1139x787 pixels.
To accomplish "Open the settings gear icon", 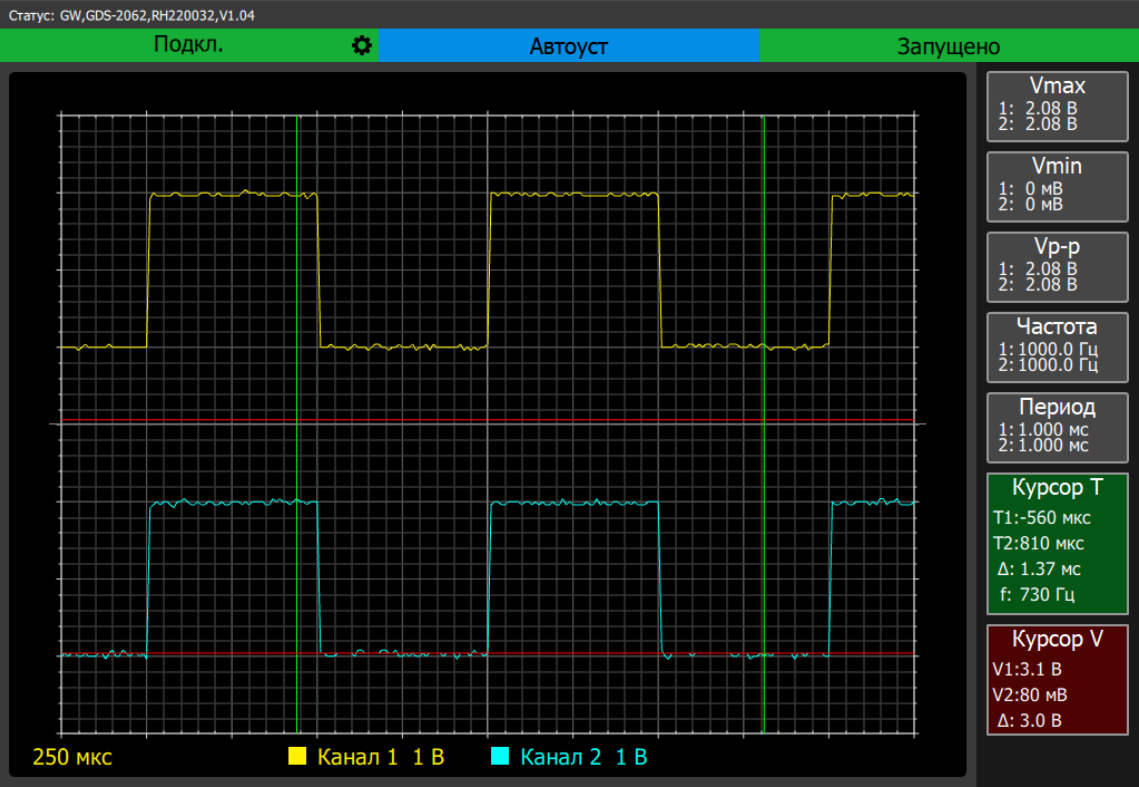I will [362, 45].
